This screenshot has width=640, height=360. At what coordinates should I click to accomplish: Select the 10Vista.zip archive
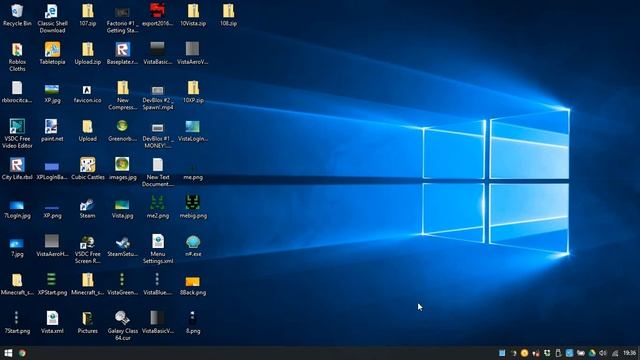coord(193,15)
